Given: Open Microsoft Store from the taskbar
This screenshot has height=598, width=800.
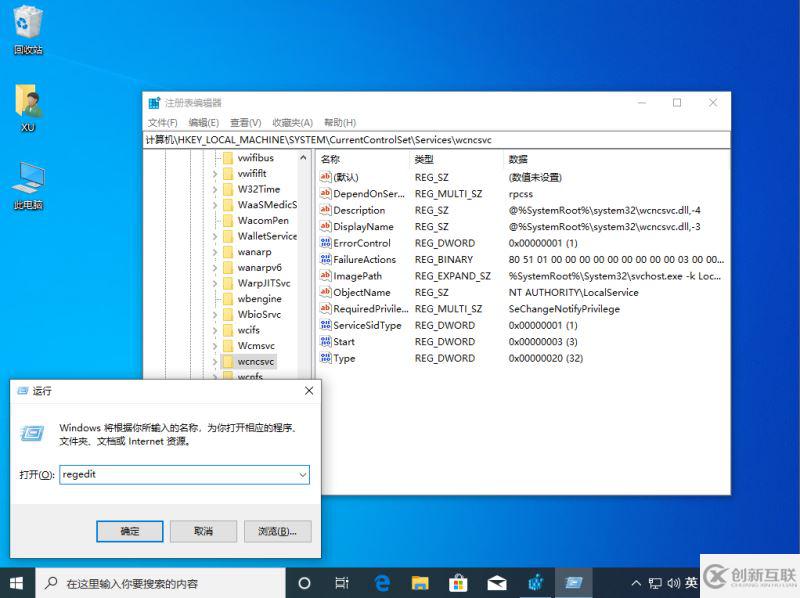Looking at the screenshot, I should [x=458, y=582].
